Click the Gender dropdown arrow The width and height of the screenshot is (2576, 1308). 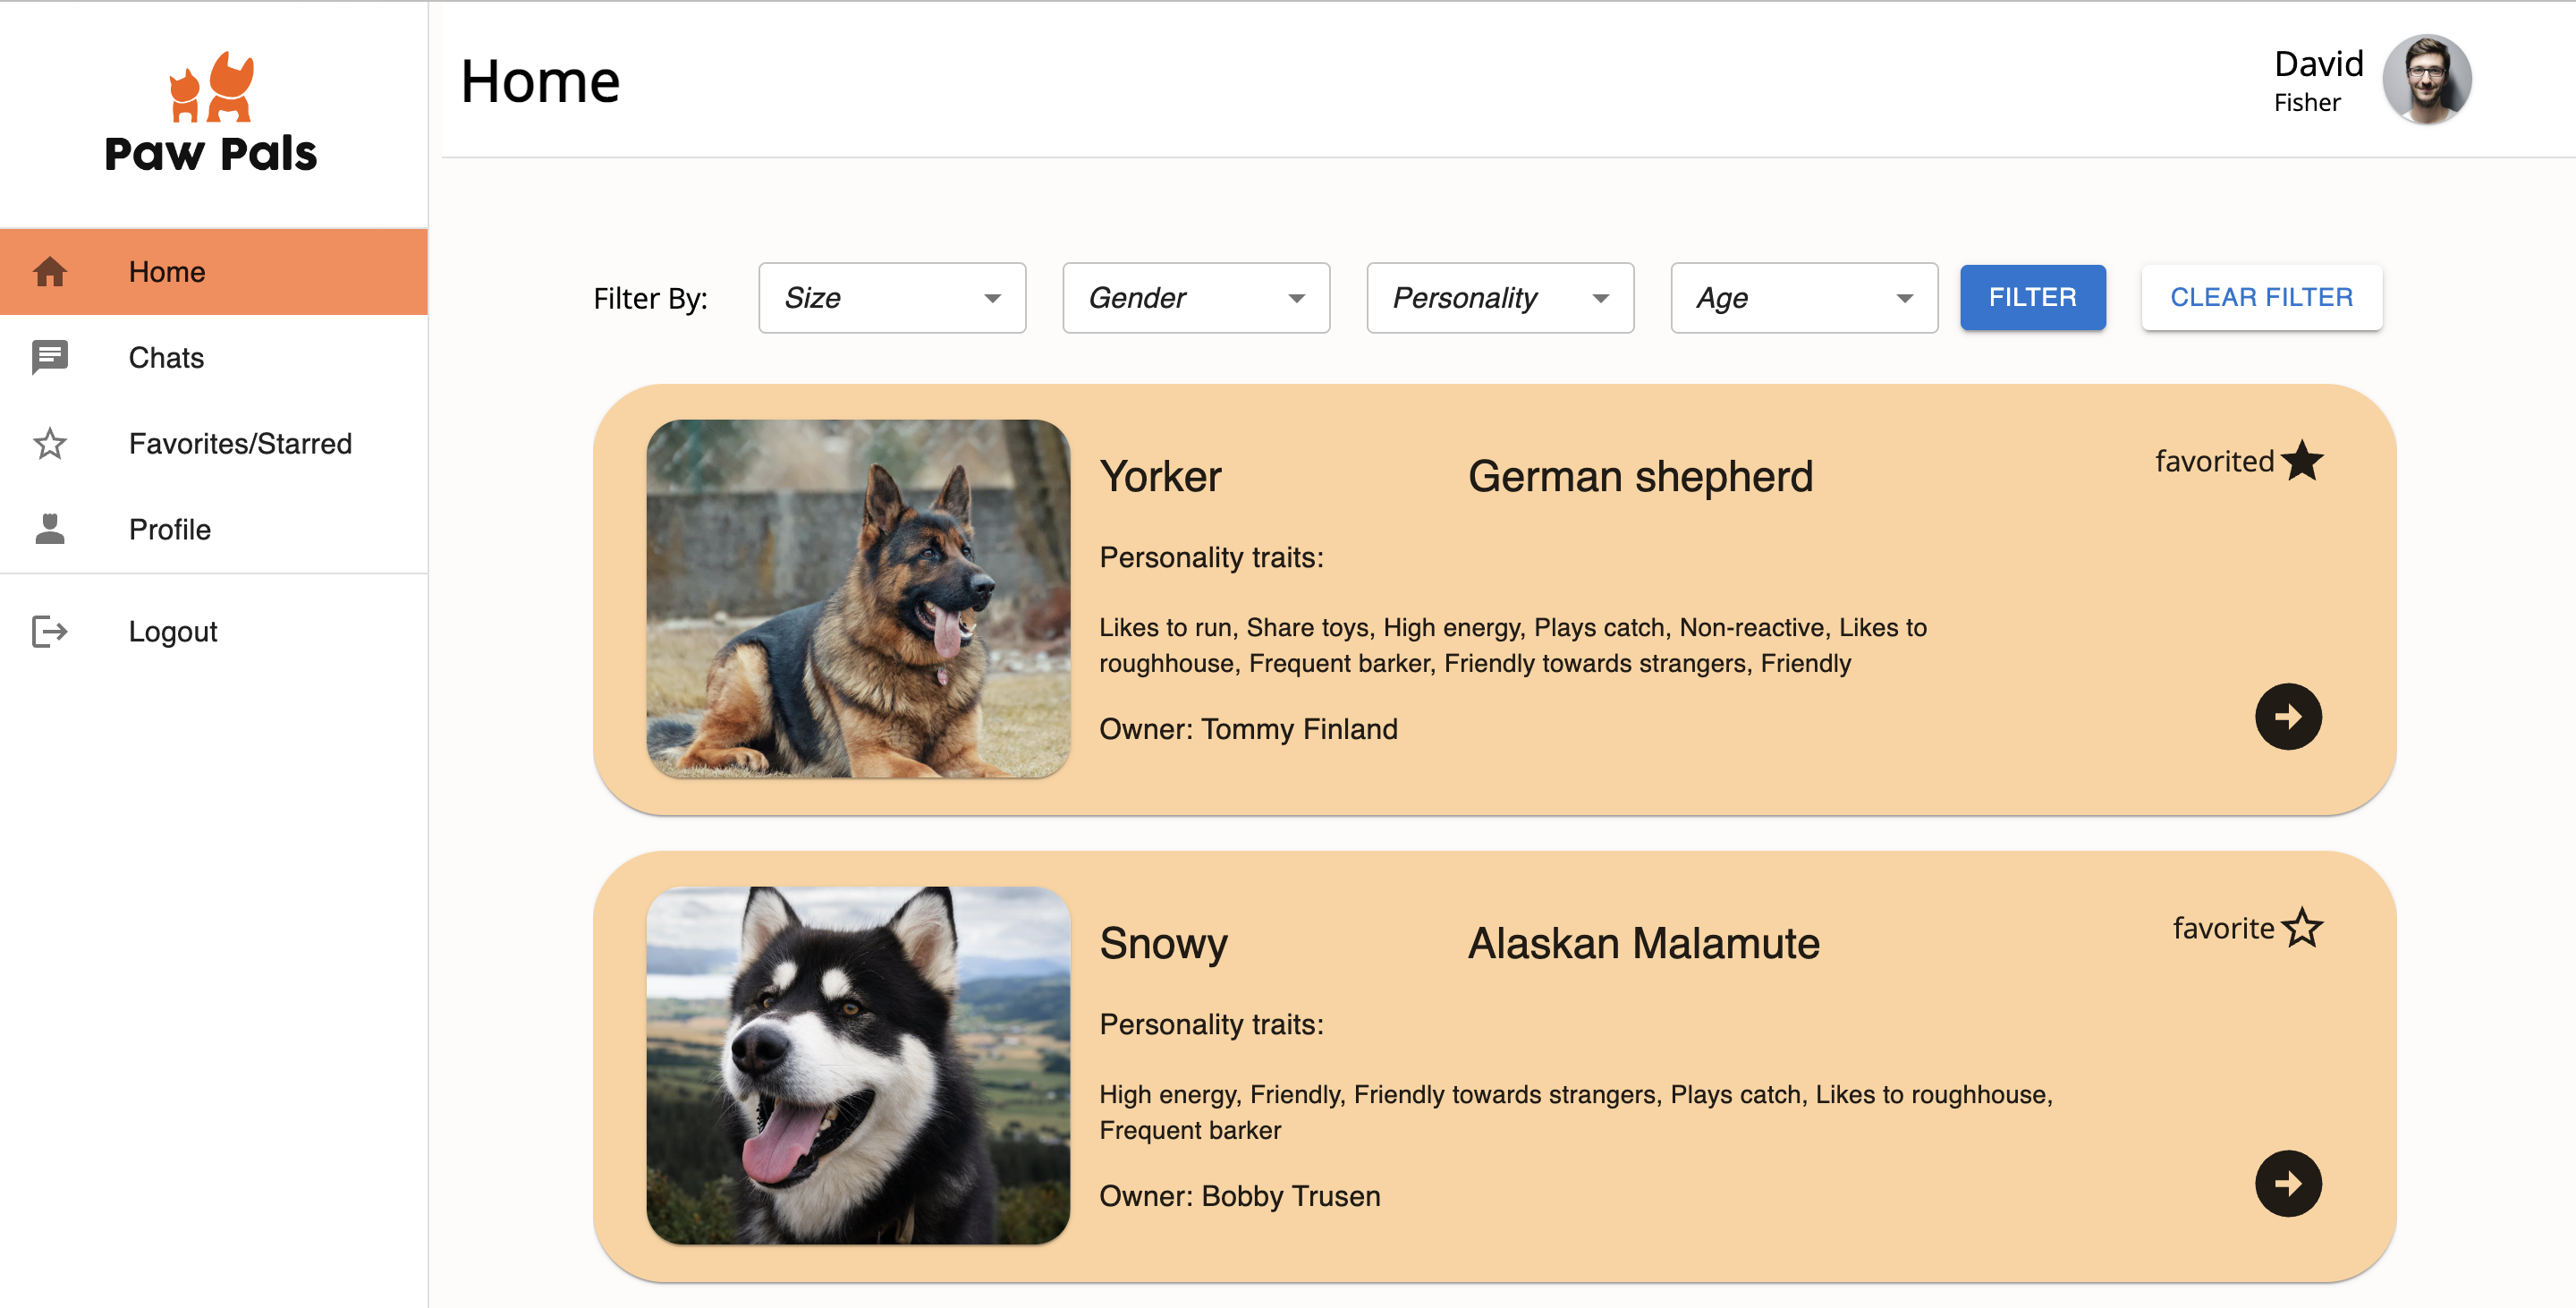click(x=1296, y=298)
